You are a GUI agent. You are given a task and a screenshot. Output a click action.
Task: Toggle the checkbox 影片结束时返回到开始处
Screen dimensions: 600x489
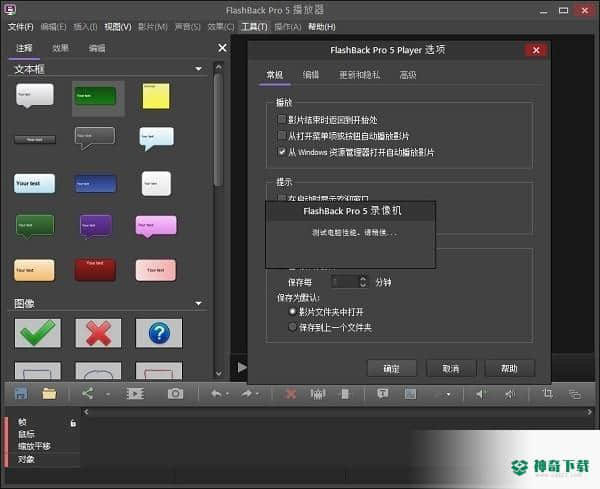tap(282, 119)
